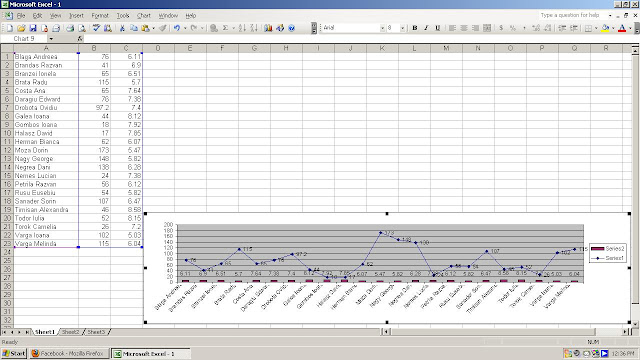Click the Merge and Center icon

click(487, 28)
